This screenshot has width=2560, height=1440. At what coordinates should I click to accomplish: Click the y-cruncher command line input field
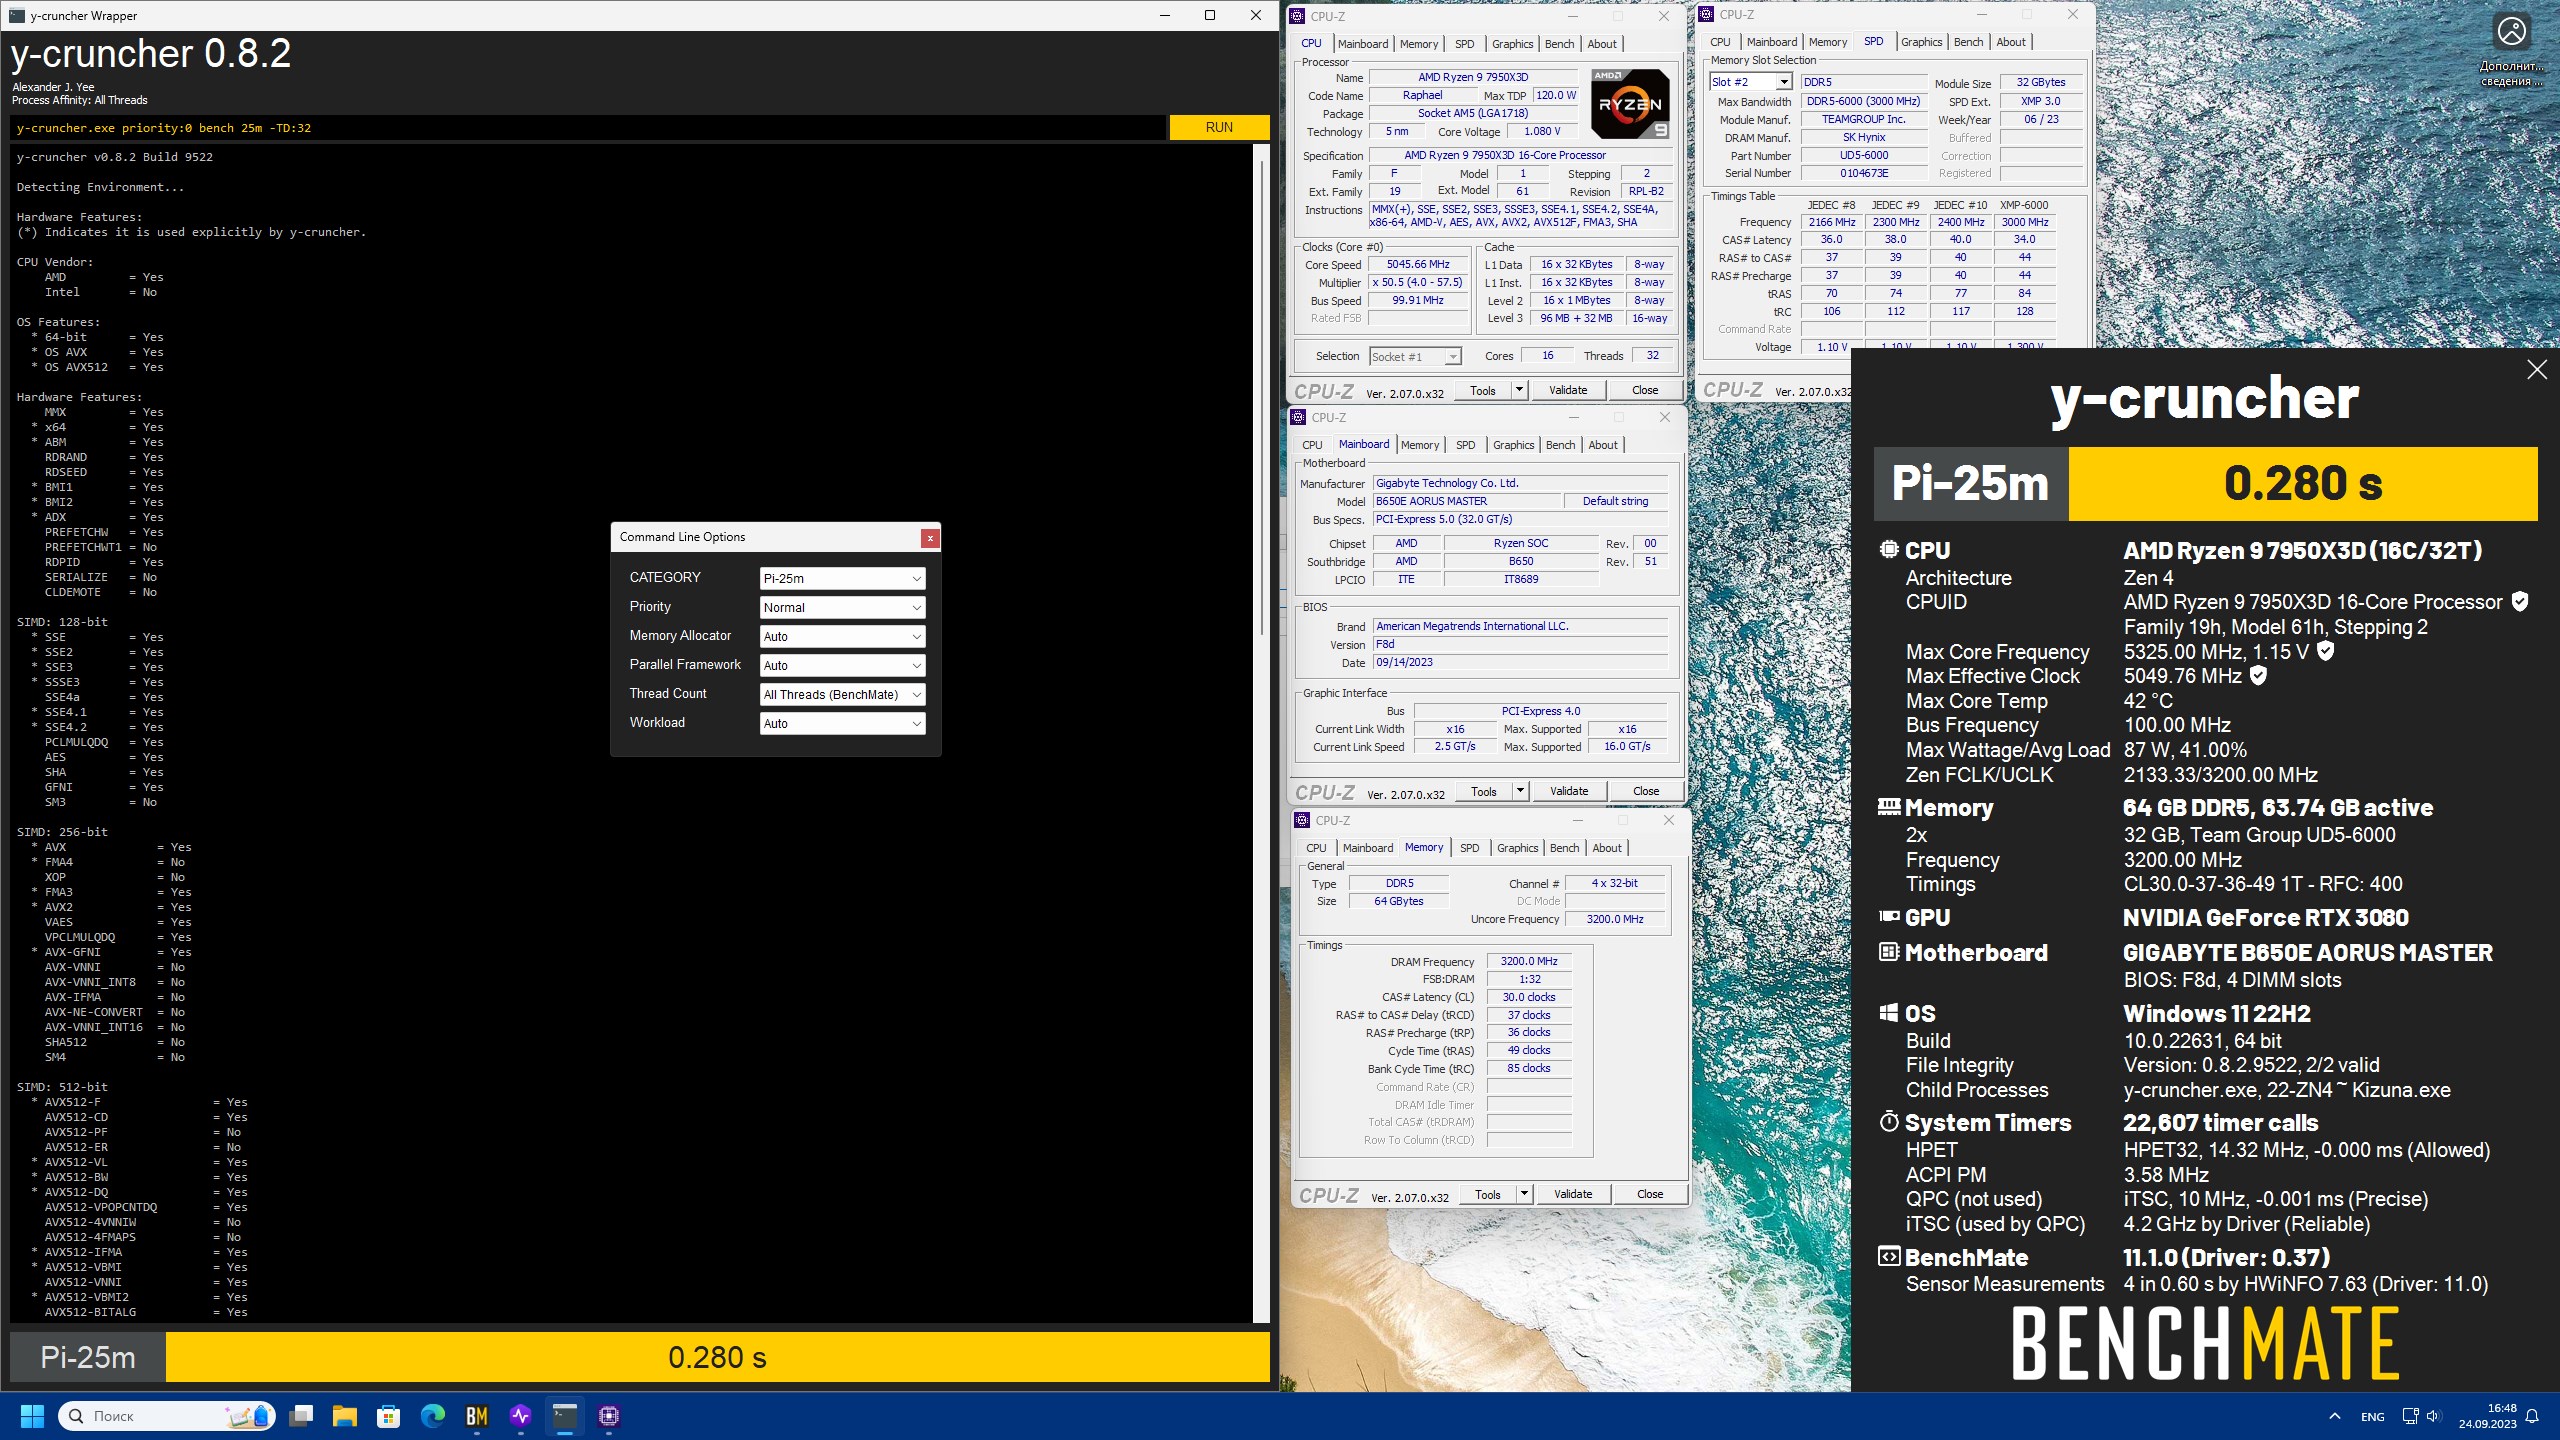click(x=588, y=128)
